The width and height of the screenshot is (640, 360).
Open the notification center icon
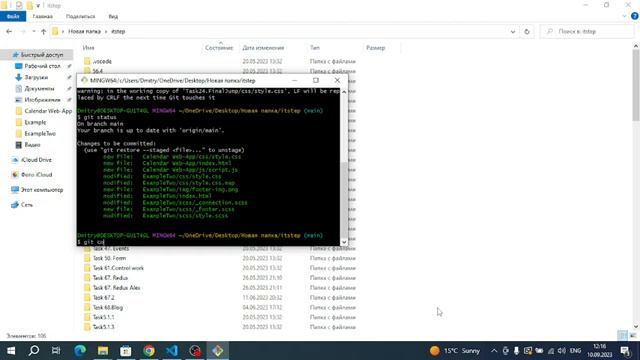point(625,351)
